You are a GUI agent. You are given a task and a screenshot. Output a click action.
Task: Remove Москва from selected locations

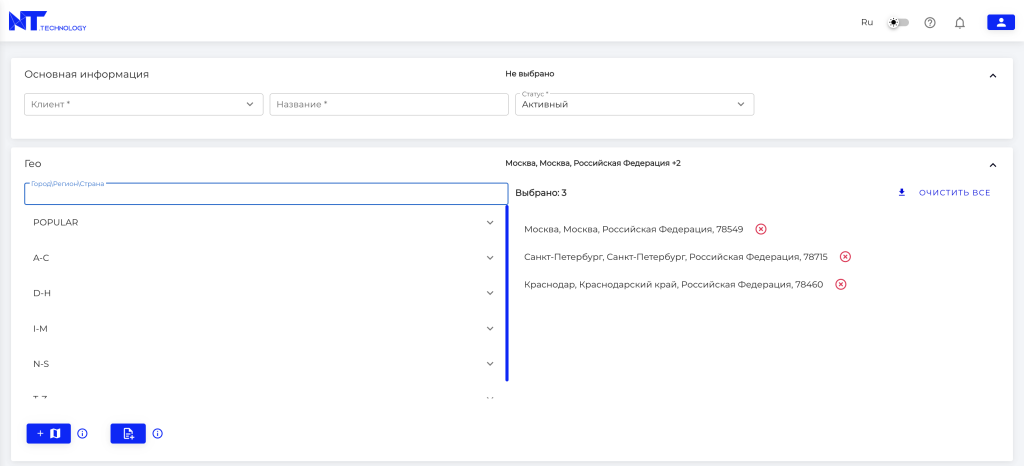[761, 229]
